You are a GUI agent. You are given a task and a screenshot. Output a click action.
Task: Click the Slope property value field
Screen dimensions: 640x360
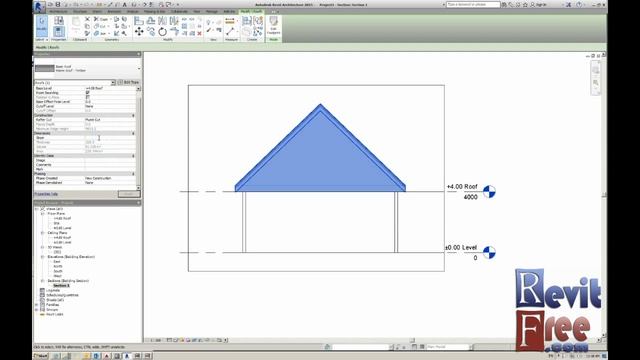pyautogui.click(x=110, y=138)
